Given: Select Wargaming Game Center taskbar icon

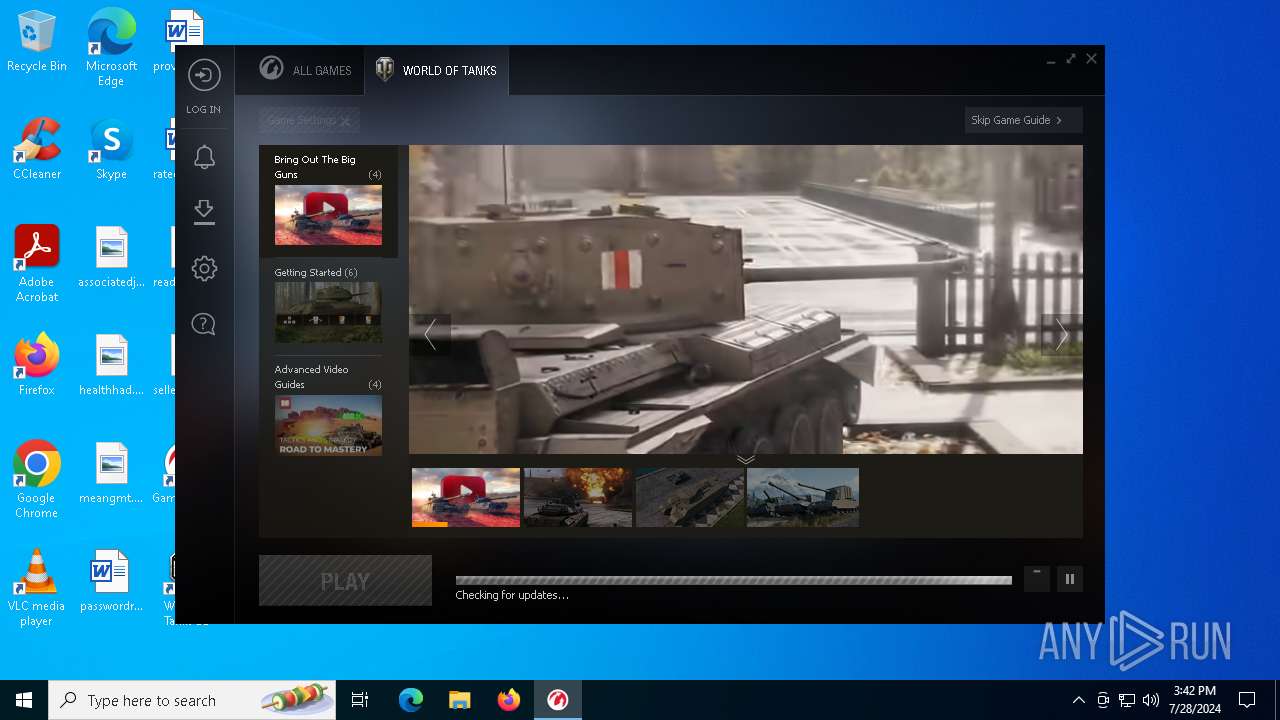Looking at the screenshot, I should pos(557,700).
